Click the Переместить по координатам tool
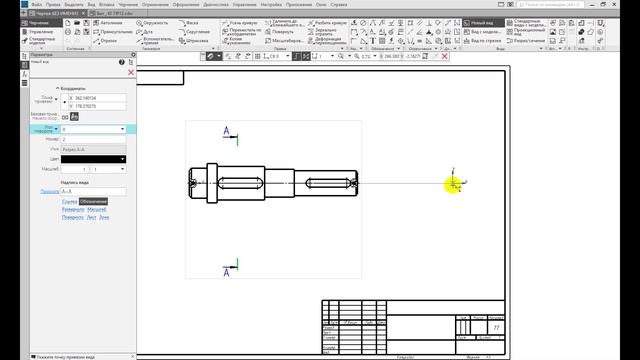 coord(242,31)
